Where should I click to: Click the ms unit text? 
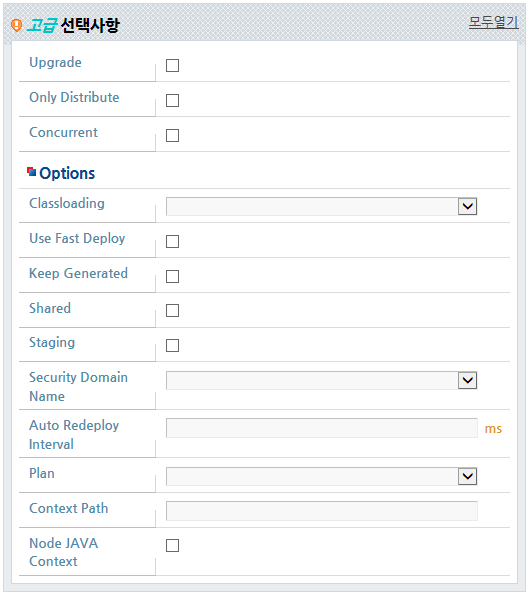coord(493,429)
